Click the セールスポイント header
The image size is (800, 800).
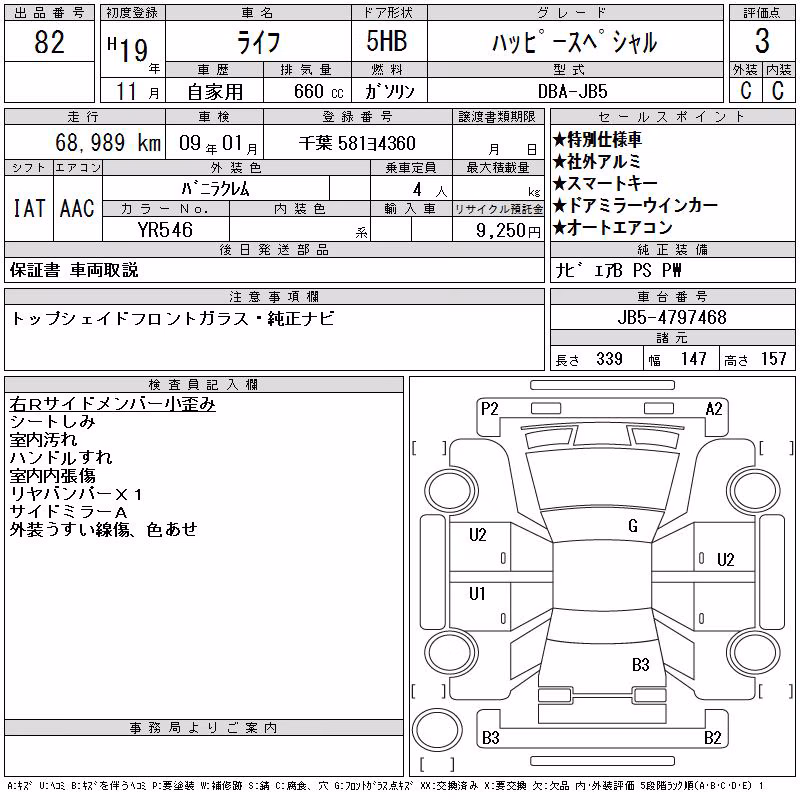click(672, 116)
